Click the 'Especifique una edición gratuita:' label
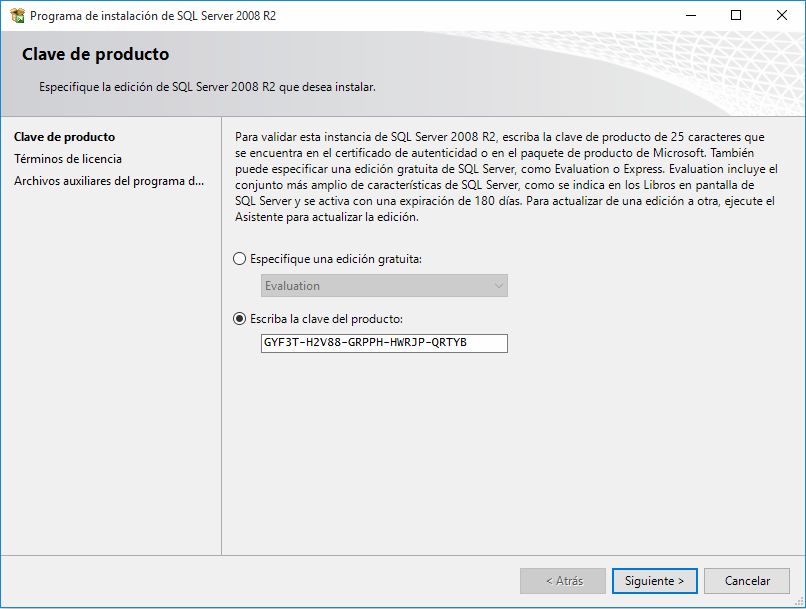The width and height of the screenshot is (806, 609). [x=336, y=259]
